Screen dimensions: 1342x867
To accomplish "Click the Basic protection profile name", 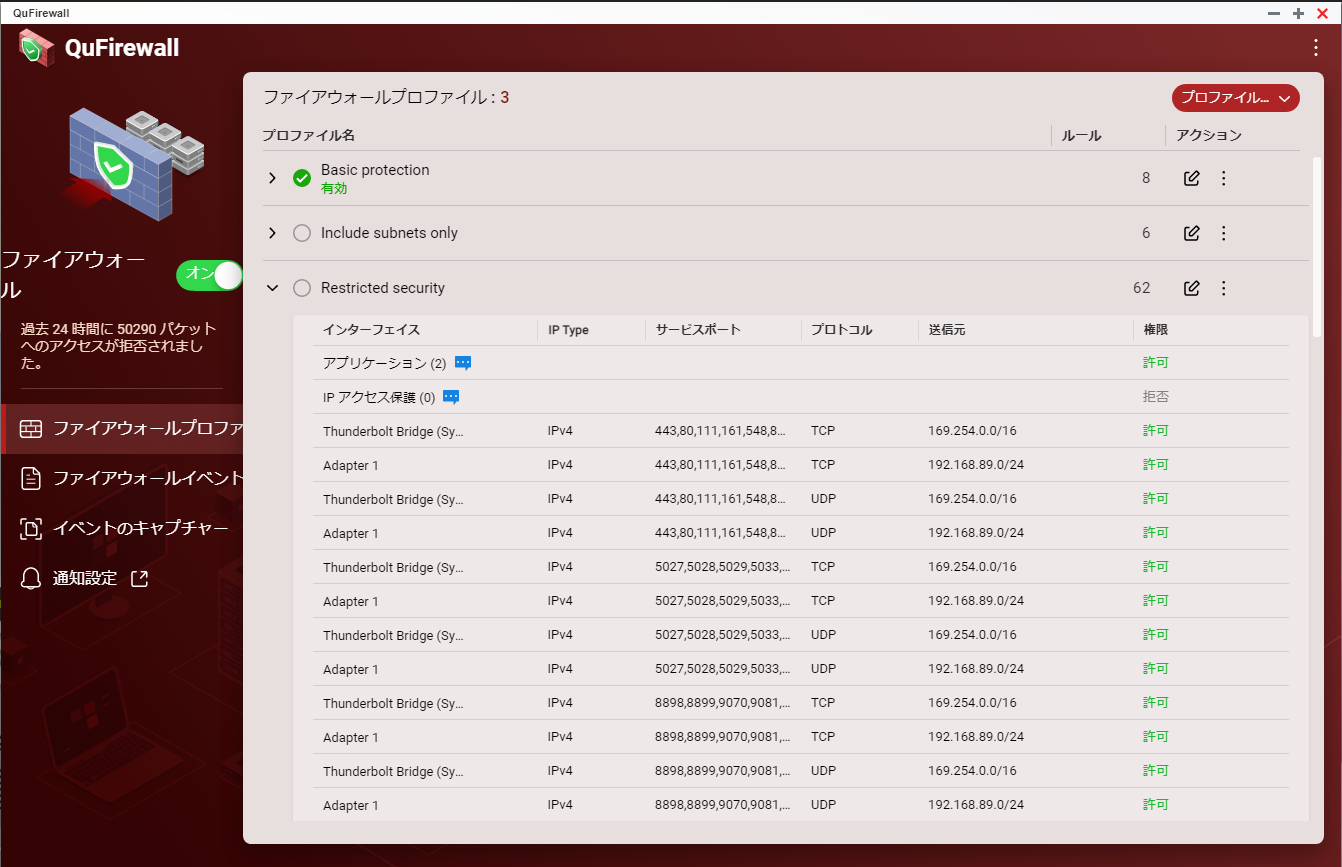I will 375,170.
